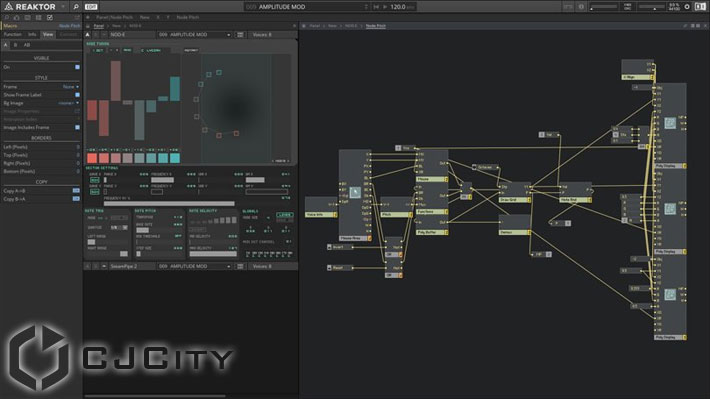Click the MIDI connection icon in header
Screen dimensions: 710x399
pyautogui.click(x=568, y=7)
